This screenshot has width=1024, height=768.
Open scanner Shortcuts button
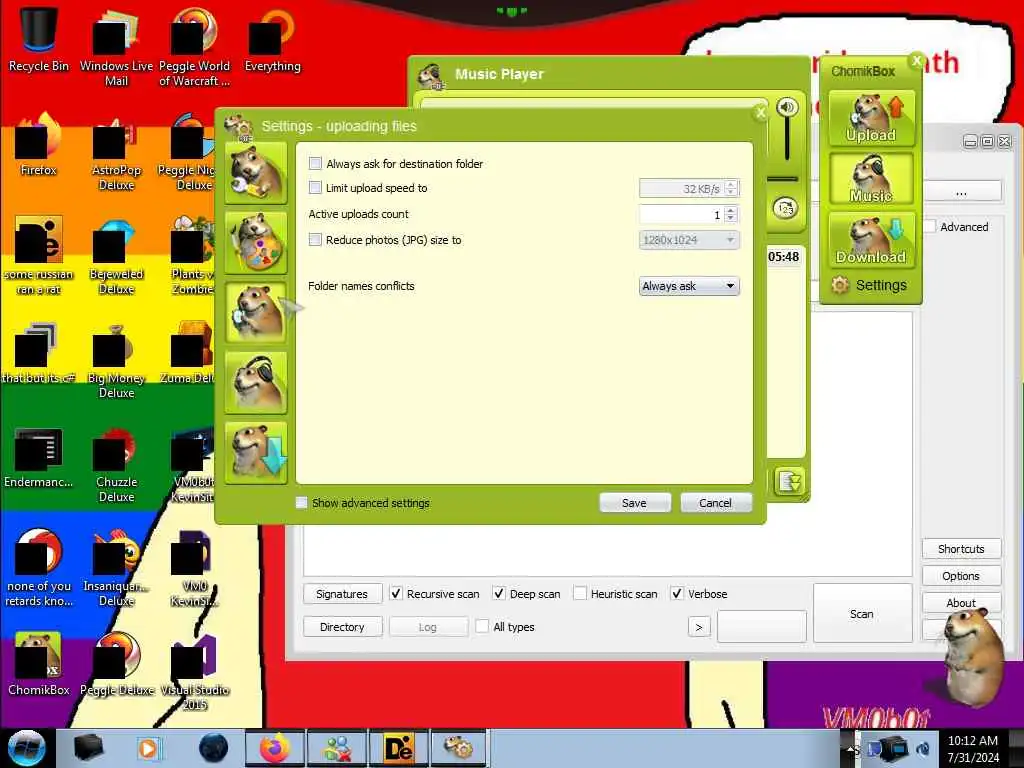click(961, 549)
